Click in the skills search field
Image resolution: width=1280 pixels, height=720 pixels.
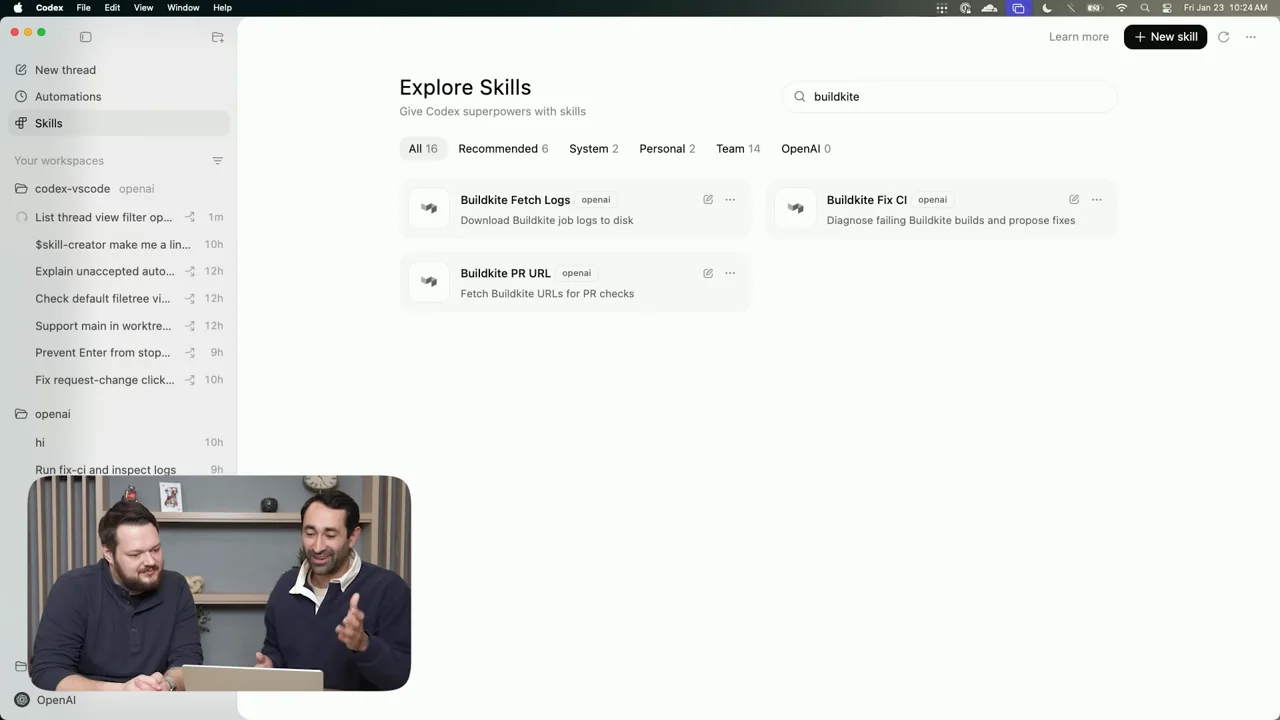click(949, 97)
